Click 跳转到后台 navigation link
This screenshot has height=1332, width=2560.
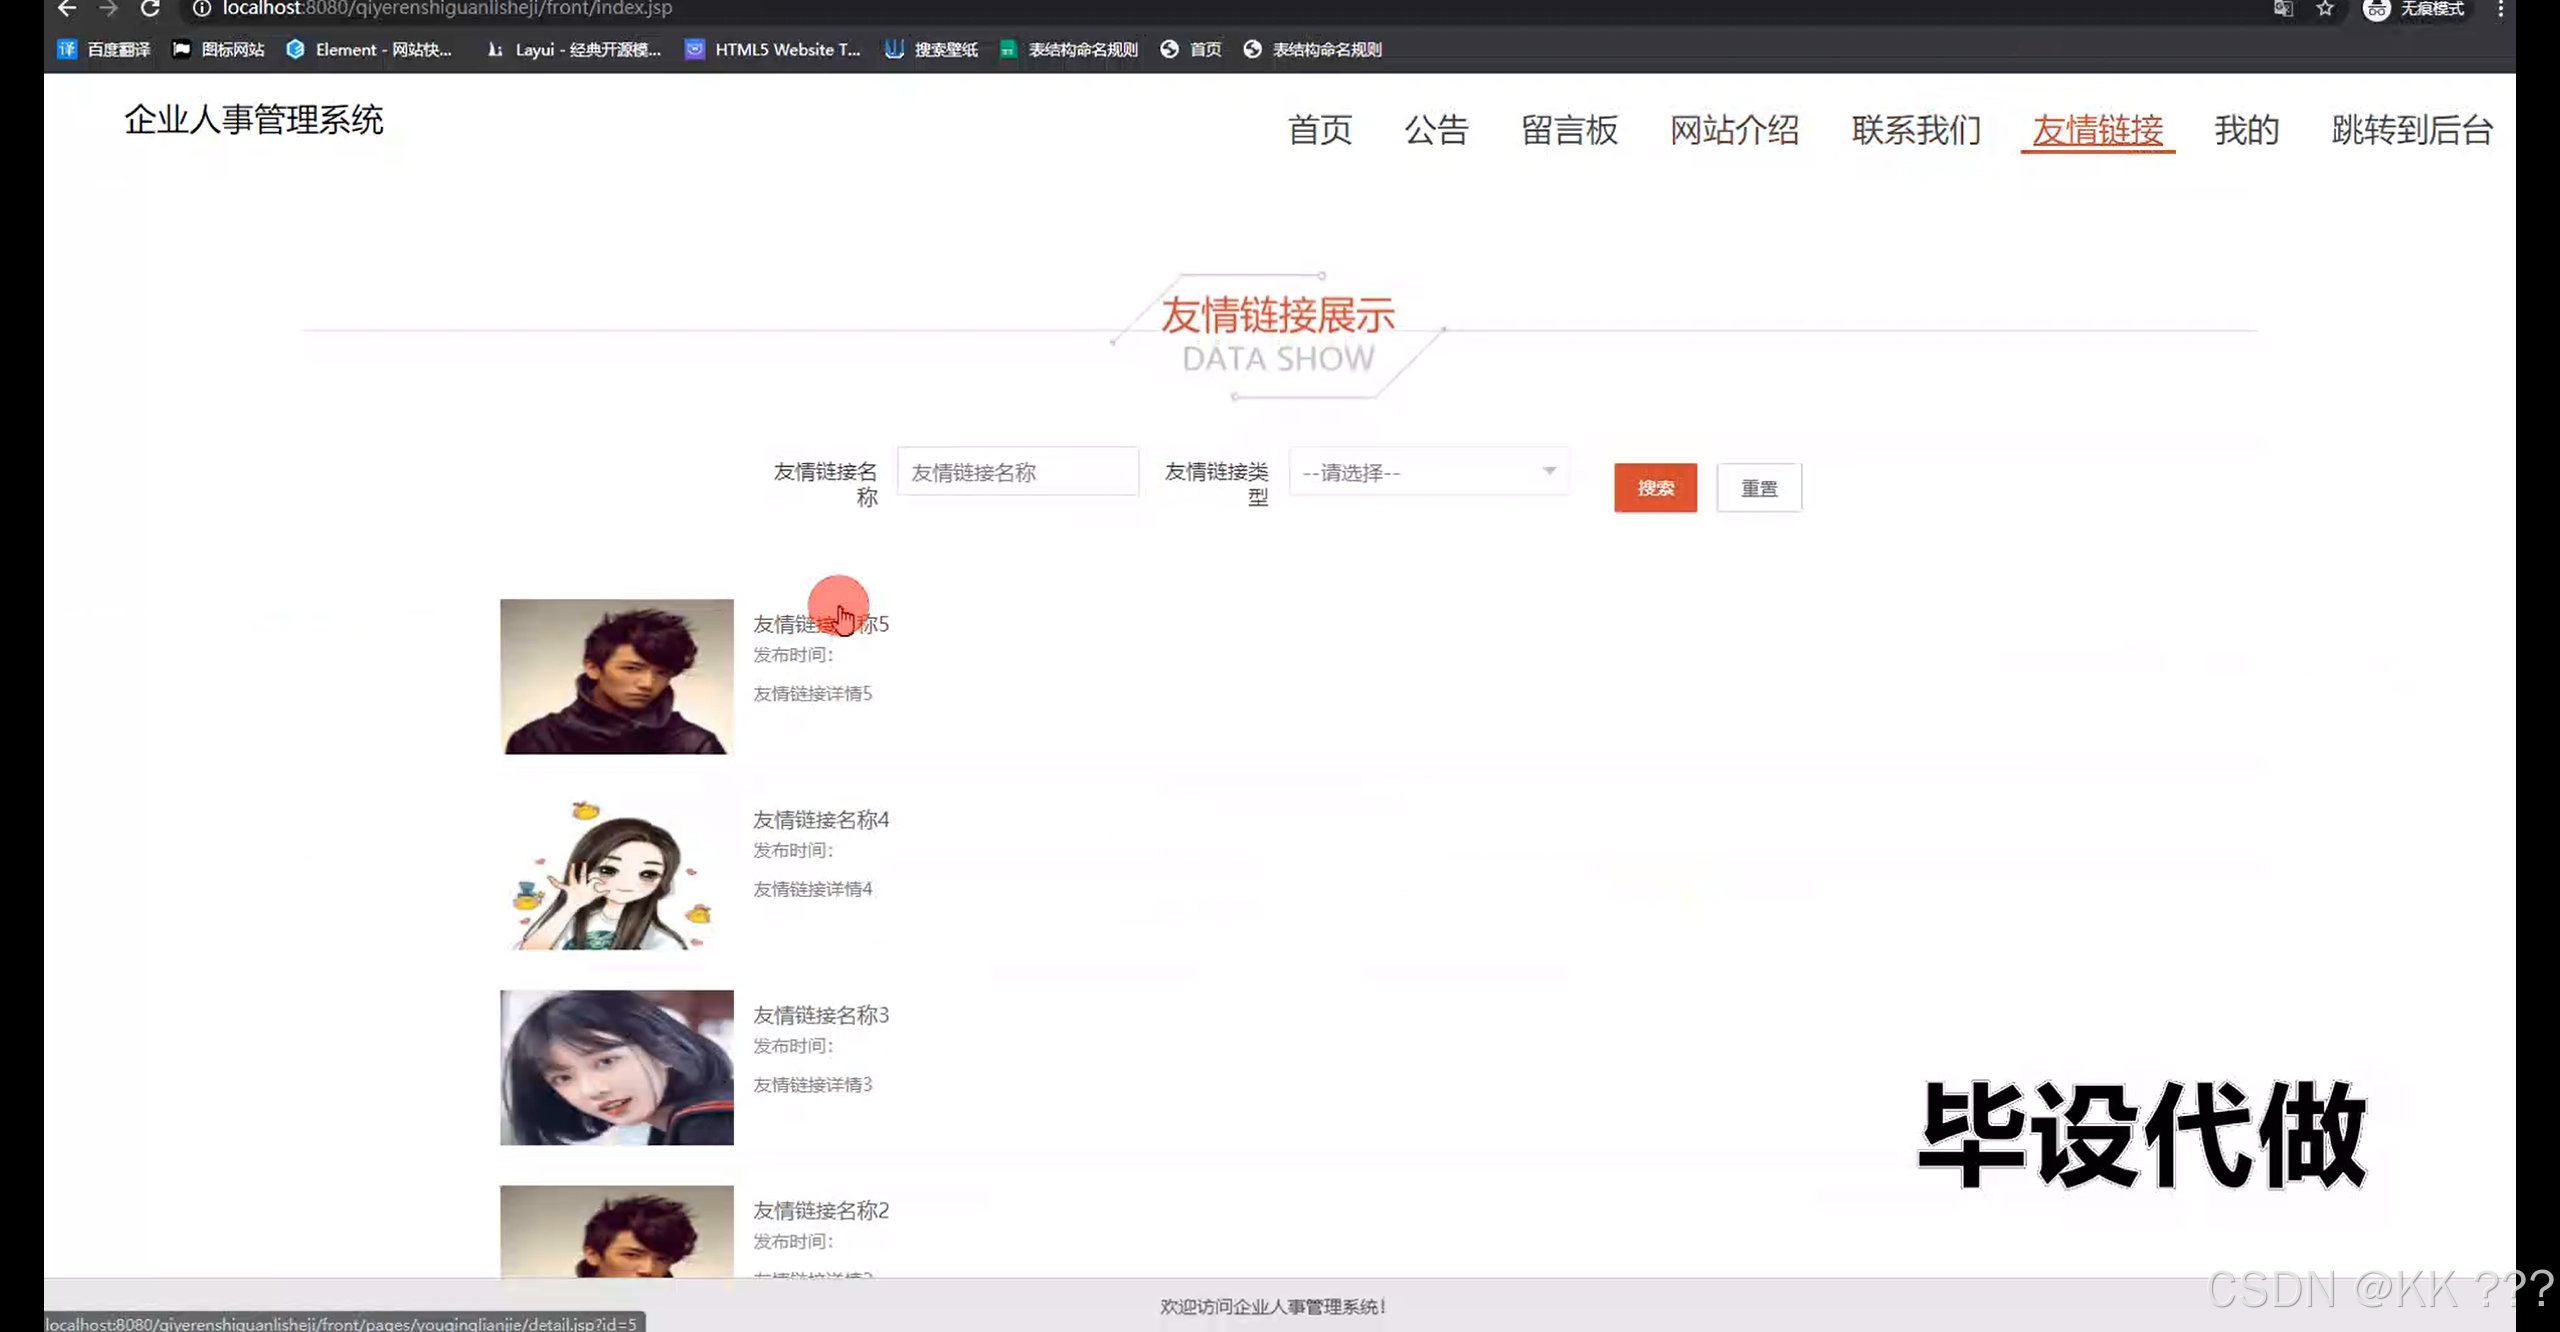tap(2412, 130)
